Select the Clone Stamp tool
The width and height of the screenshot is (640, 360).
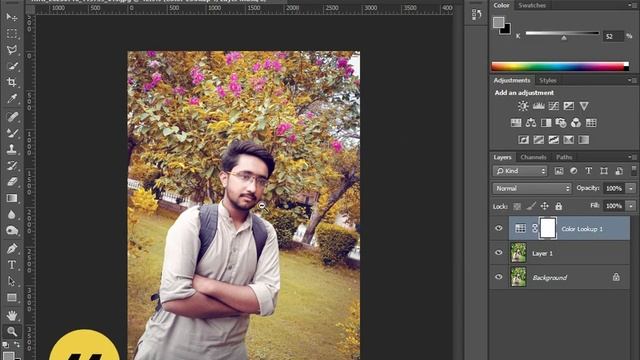click(12, 149)
